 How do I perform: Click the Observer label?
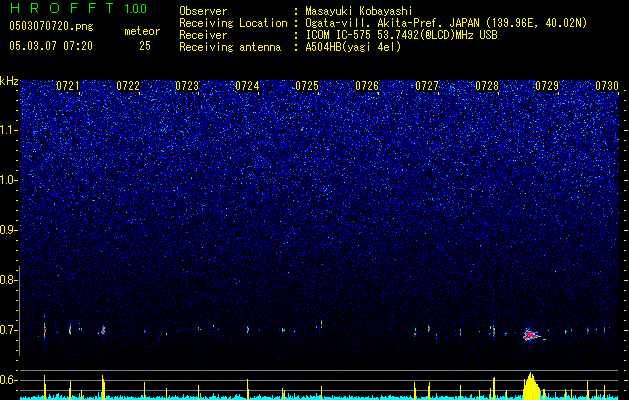pyautogui.click(x=203, y=11)
